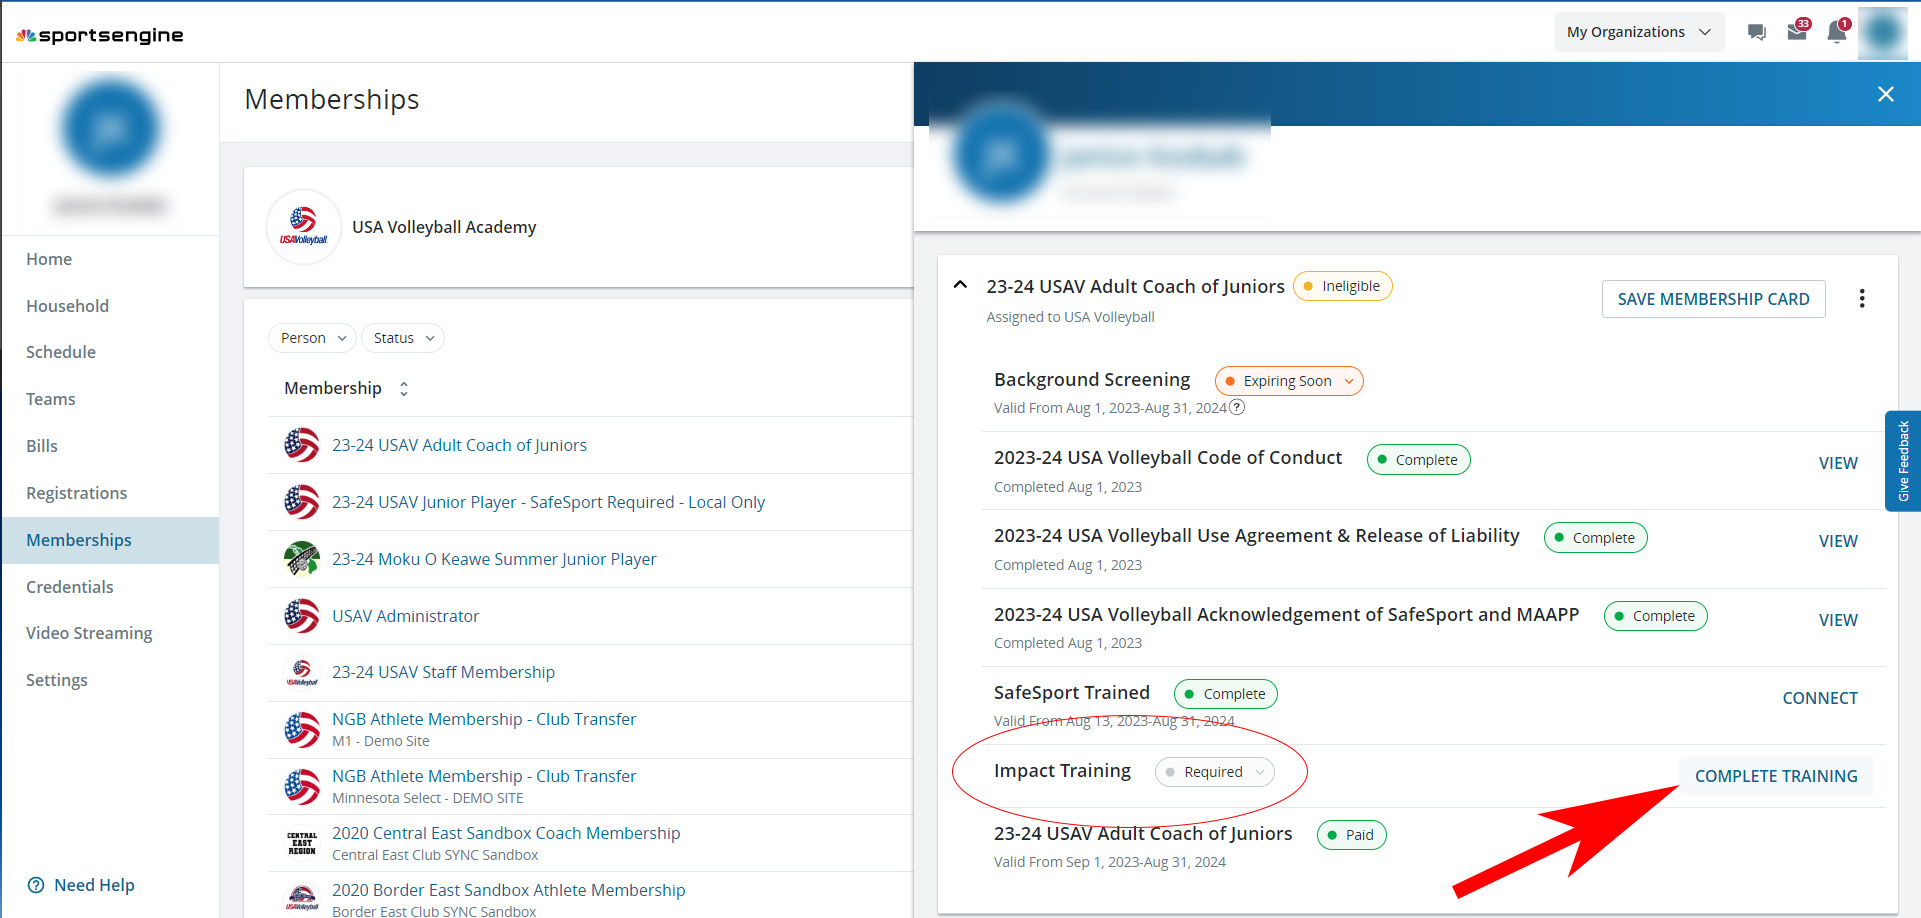Click the SafeSport Trained Complete badge
Image resolution: width=1921 pixels, height=918 pixels.
point(1226,694)
